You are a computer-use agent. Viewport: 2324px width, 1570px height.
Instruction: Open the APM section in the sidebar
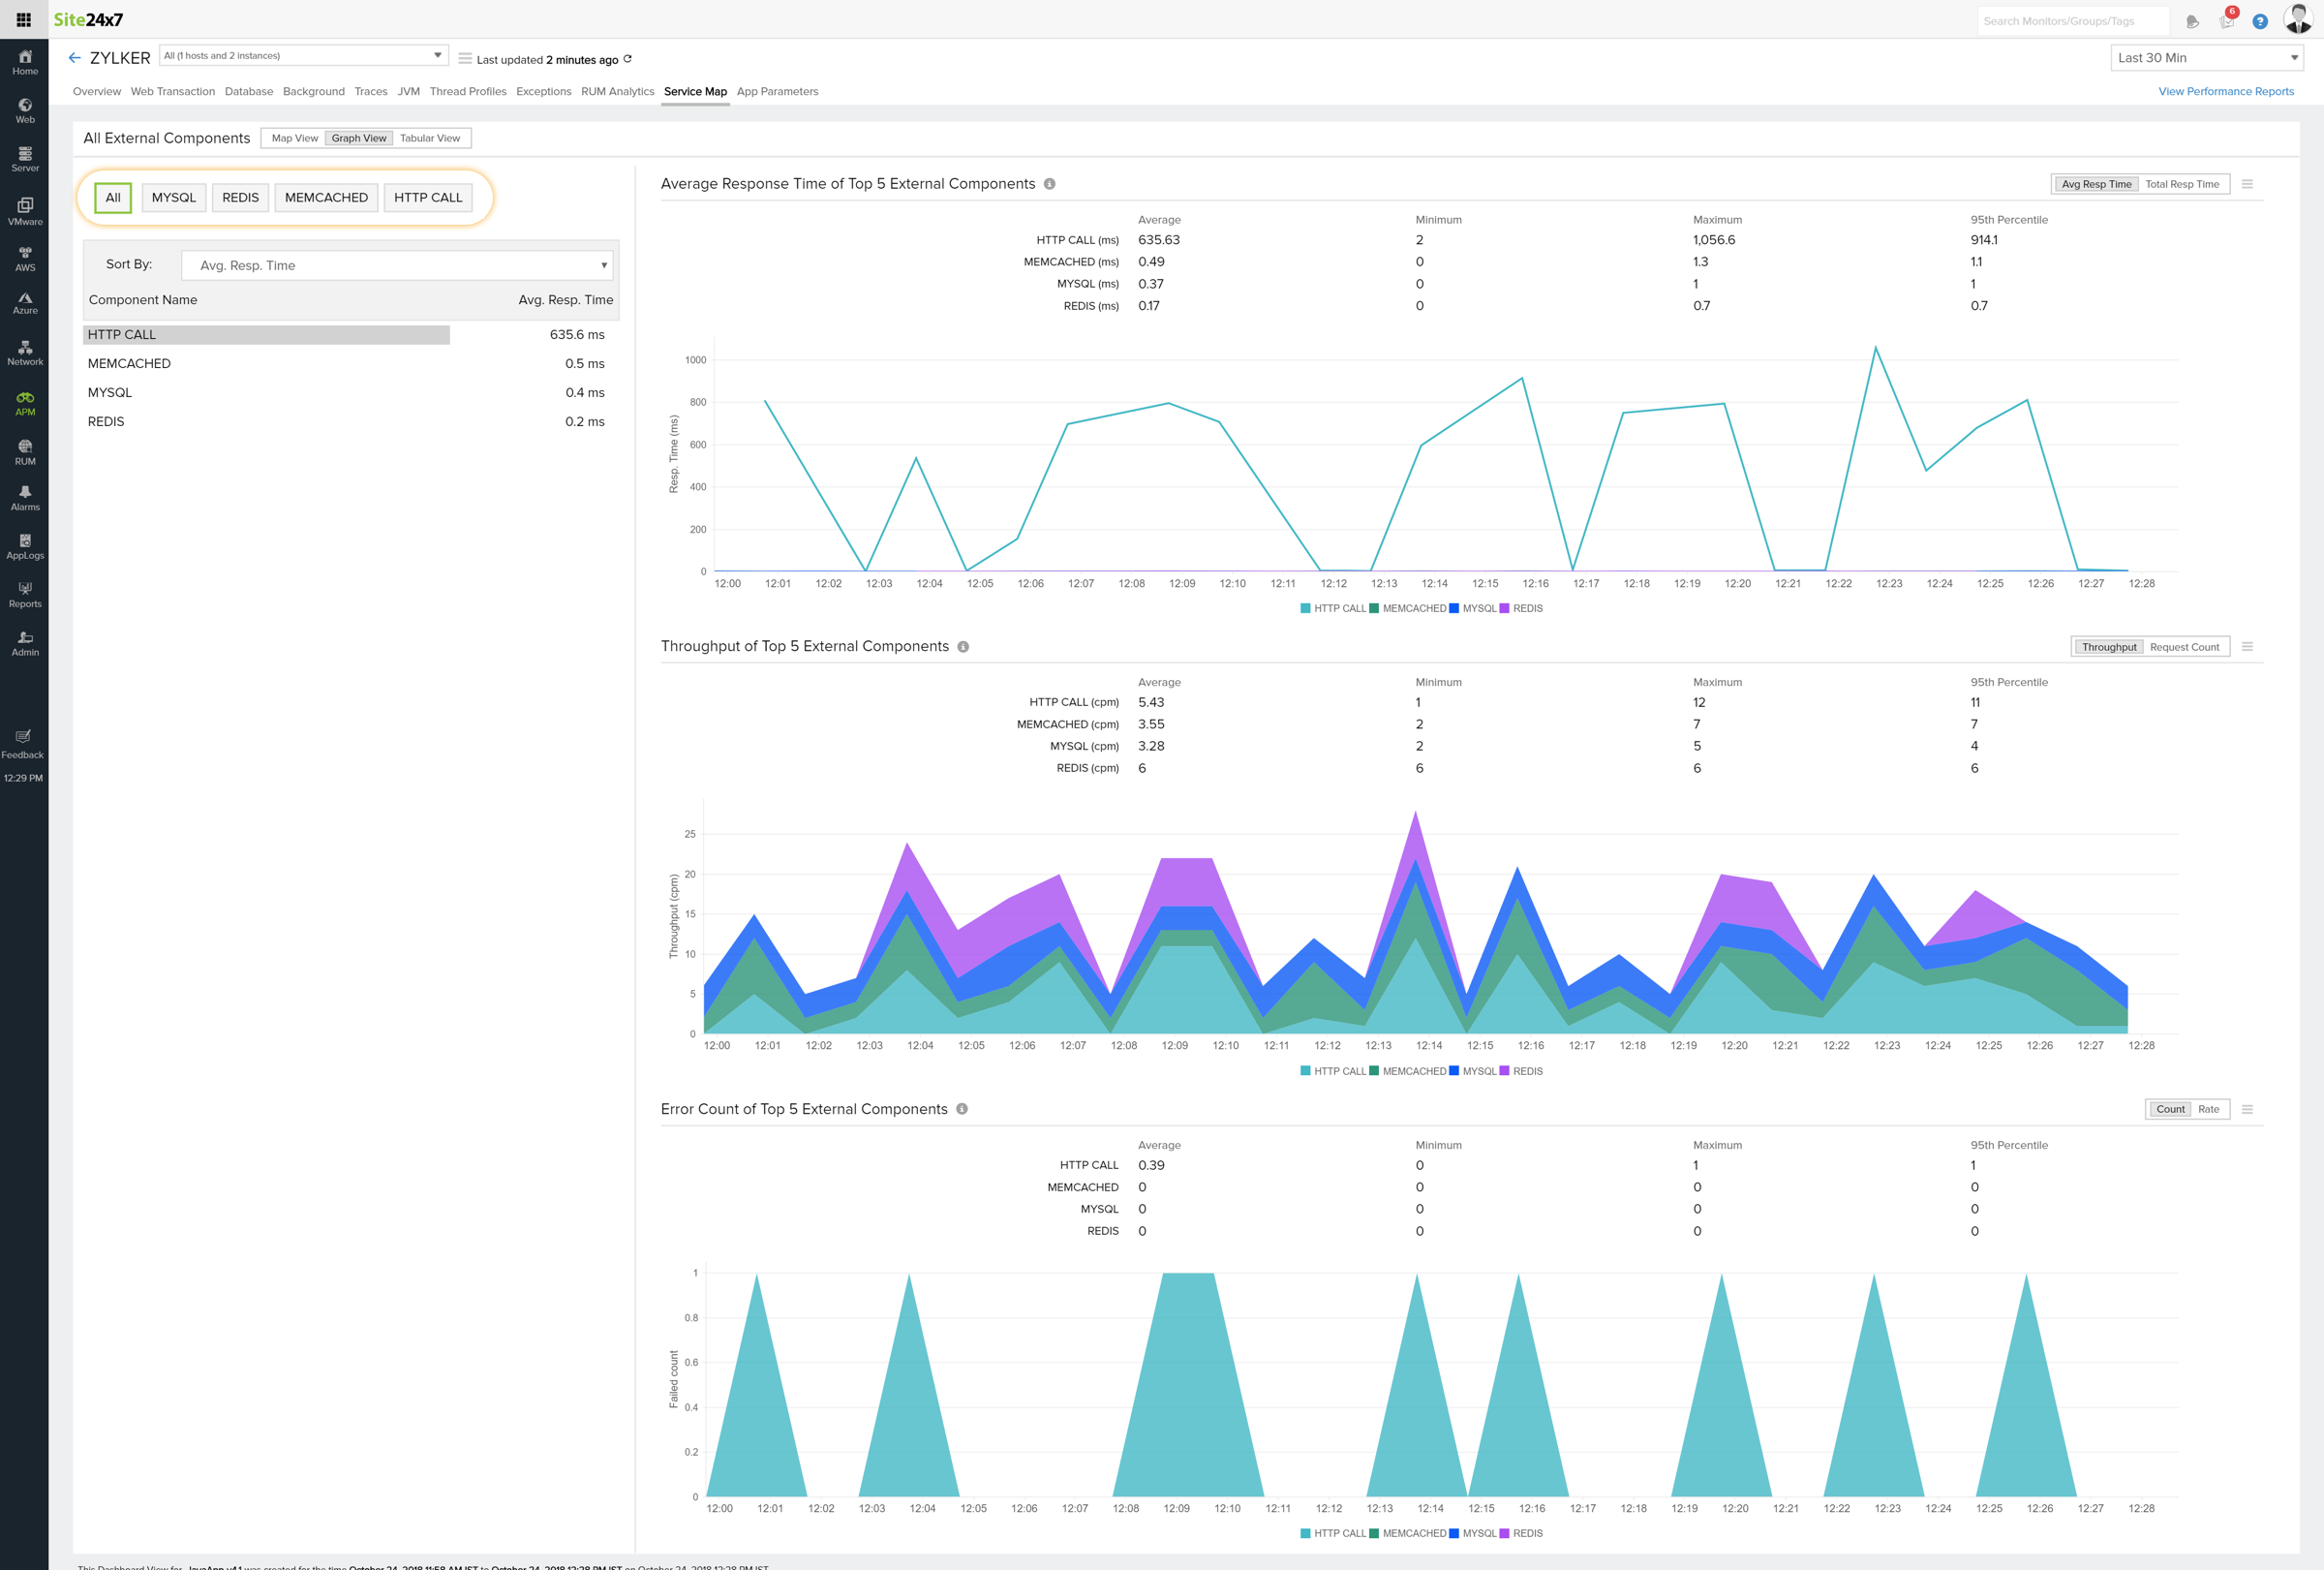tap(24, 402)
